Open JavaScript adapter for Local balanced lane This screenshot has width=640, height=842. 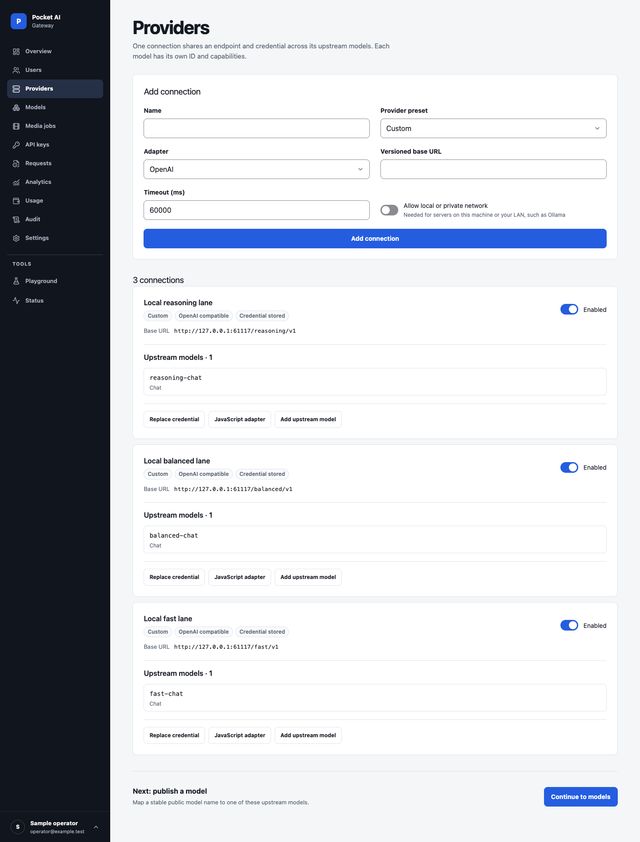pyautogui.click(x=239, y=577)
